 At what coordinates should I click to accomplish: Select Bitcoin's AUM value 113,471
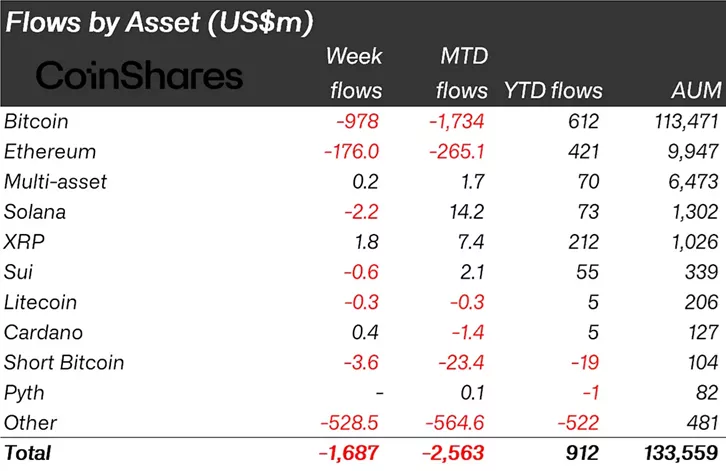684,122
